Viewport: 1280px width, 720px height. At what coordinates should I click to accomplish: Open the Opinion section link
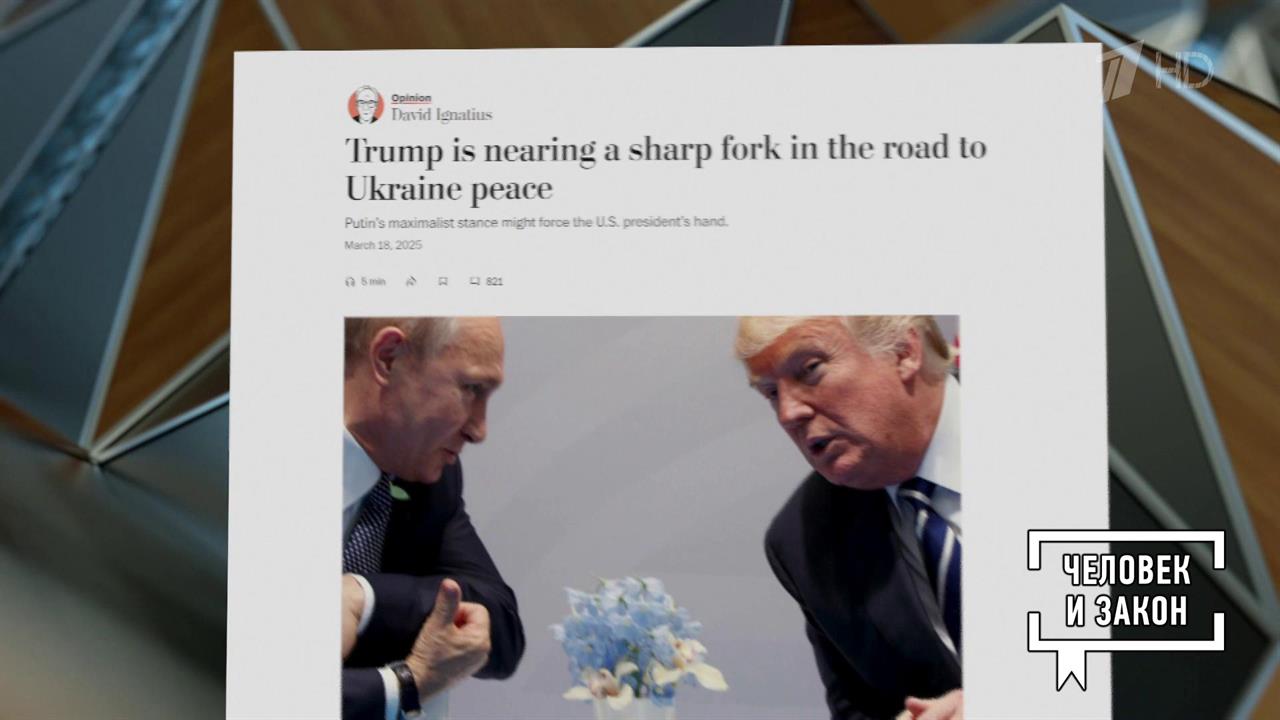click(411, 98)
